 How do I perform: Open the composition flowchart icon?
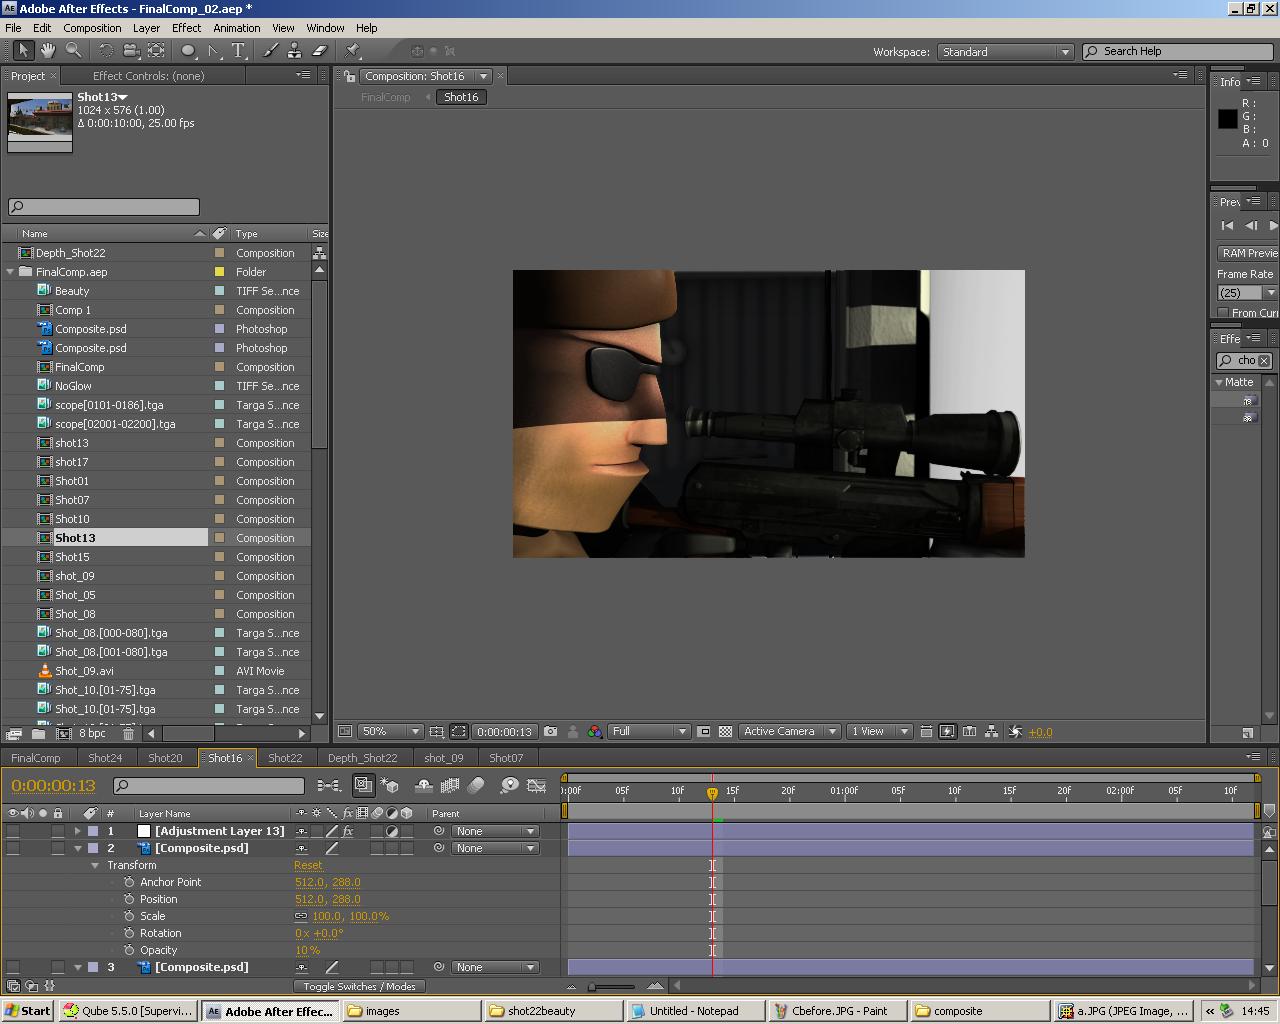pyautogui.click(x=991, y=732)
